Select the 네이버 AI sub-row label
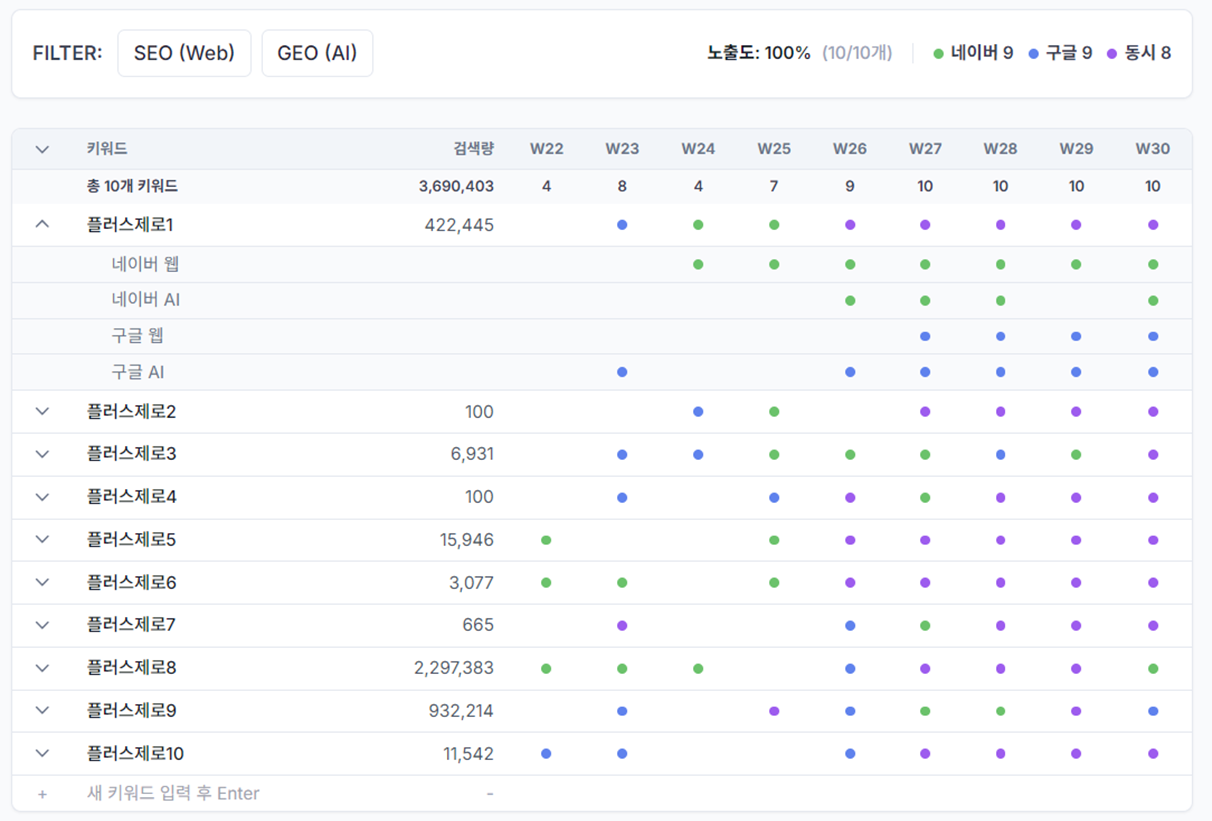This screenshot has height=821, width=1212. click(146, 300)
